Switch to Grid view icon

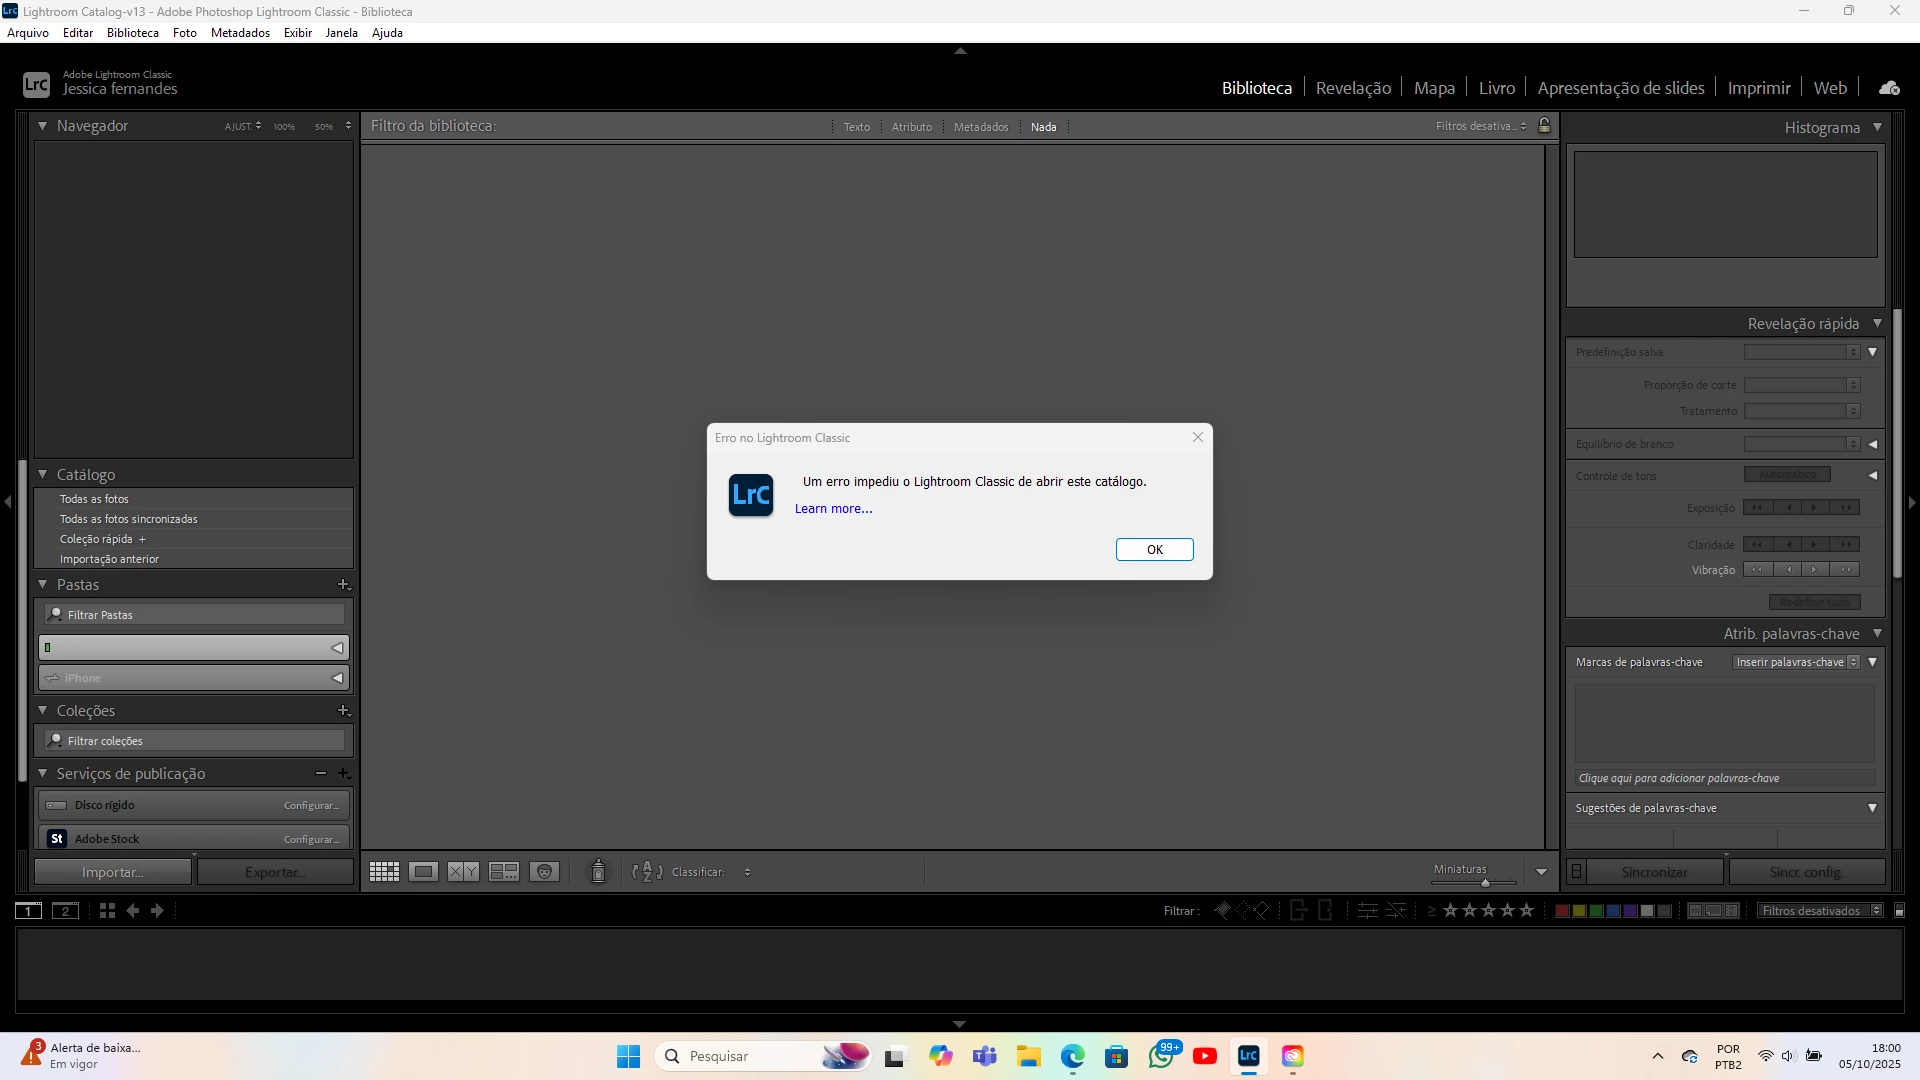coord(384,872)
